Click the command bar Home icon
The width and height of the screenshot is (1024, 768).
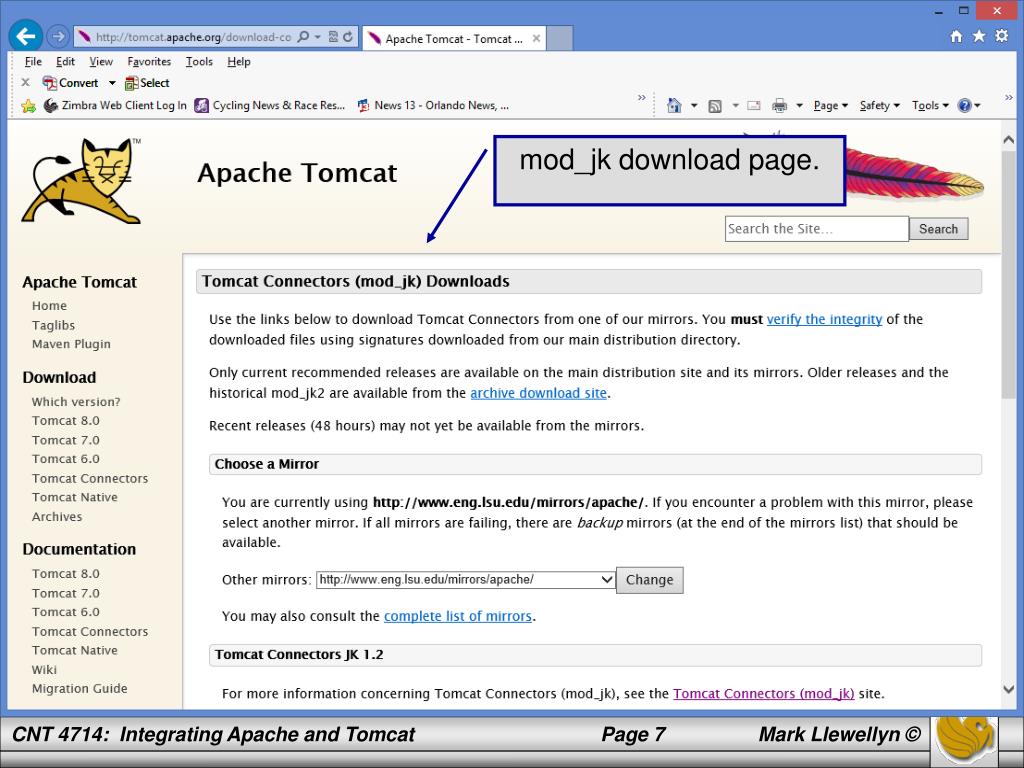click(674, 105)
